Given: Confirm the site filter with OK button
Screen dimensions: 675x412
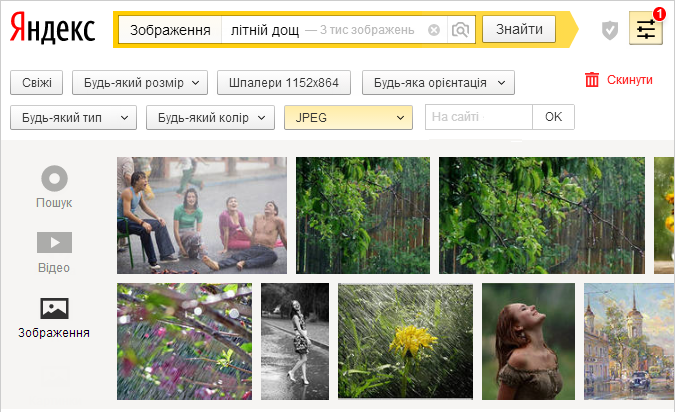Looking at the screenshot, I should click(x=553, y=117).
